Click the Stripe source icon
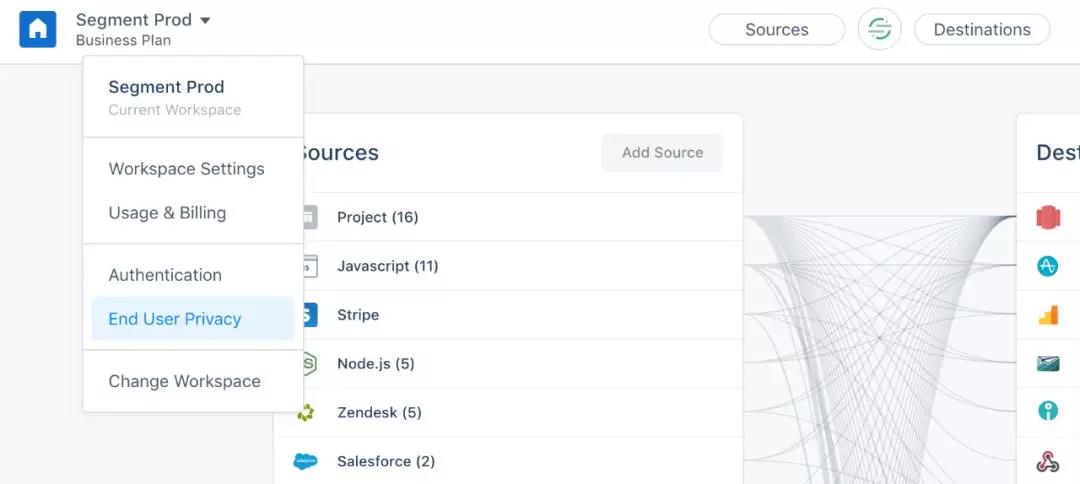Screen dimensions: 1080x484 [308, 315]
